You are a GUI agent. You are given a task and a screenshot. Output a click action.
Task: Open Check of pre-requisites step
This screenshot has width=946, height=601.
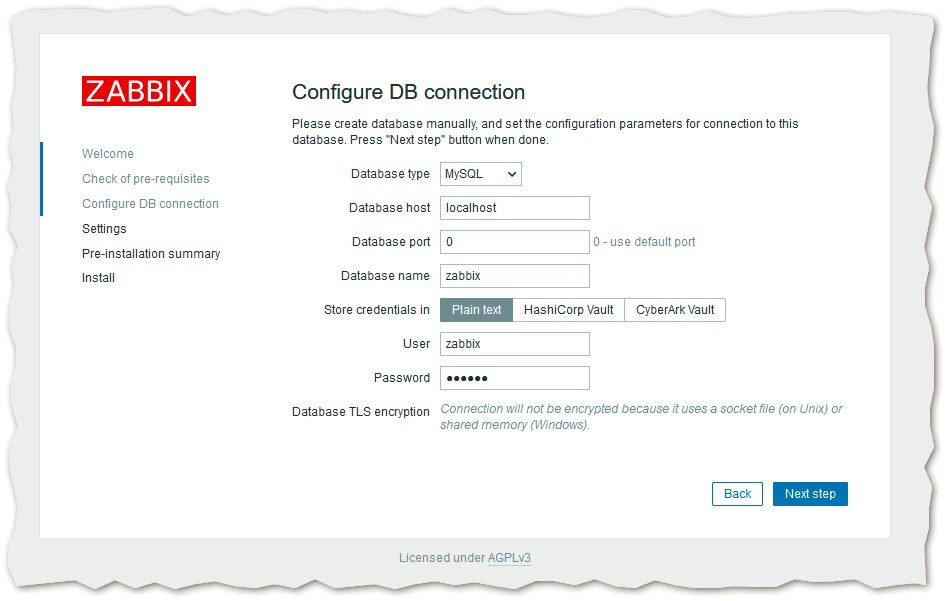click(x=145, y=179)
